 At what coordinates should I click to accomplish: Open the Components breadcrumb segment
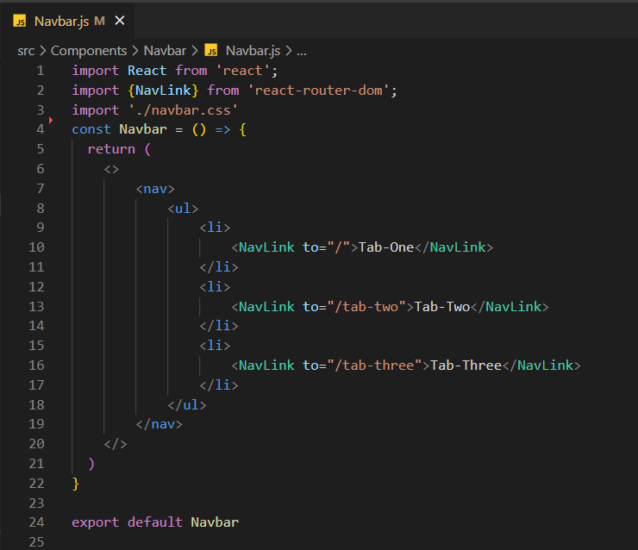(89, 50)
